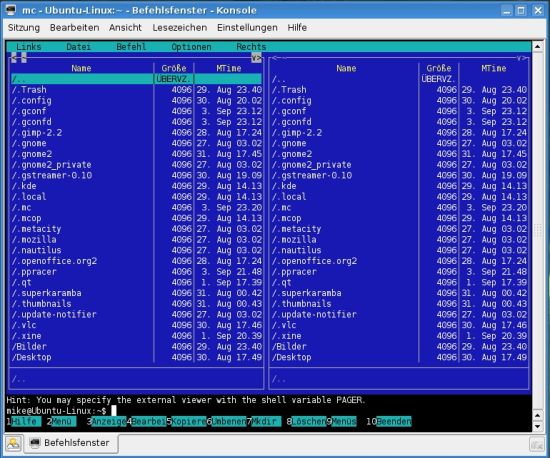
Task: Select the Befehlsfenster session tab
Action: [x=70, y=443]
